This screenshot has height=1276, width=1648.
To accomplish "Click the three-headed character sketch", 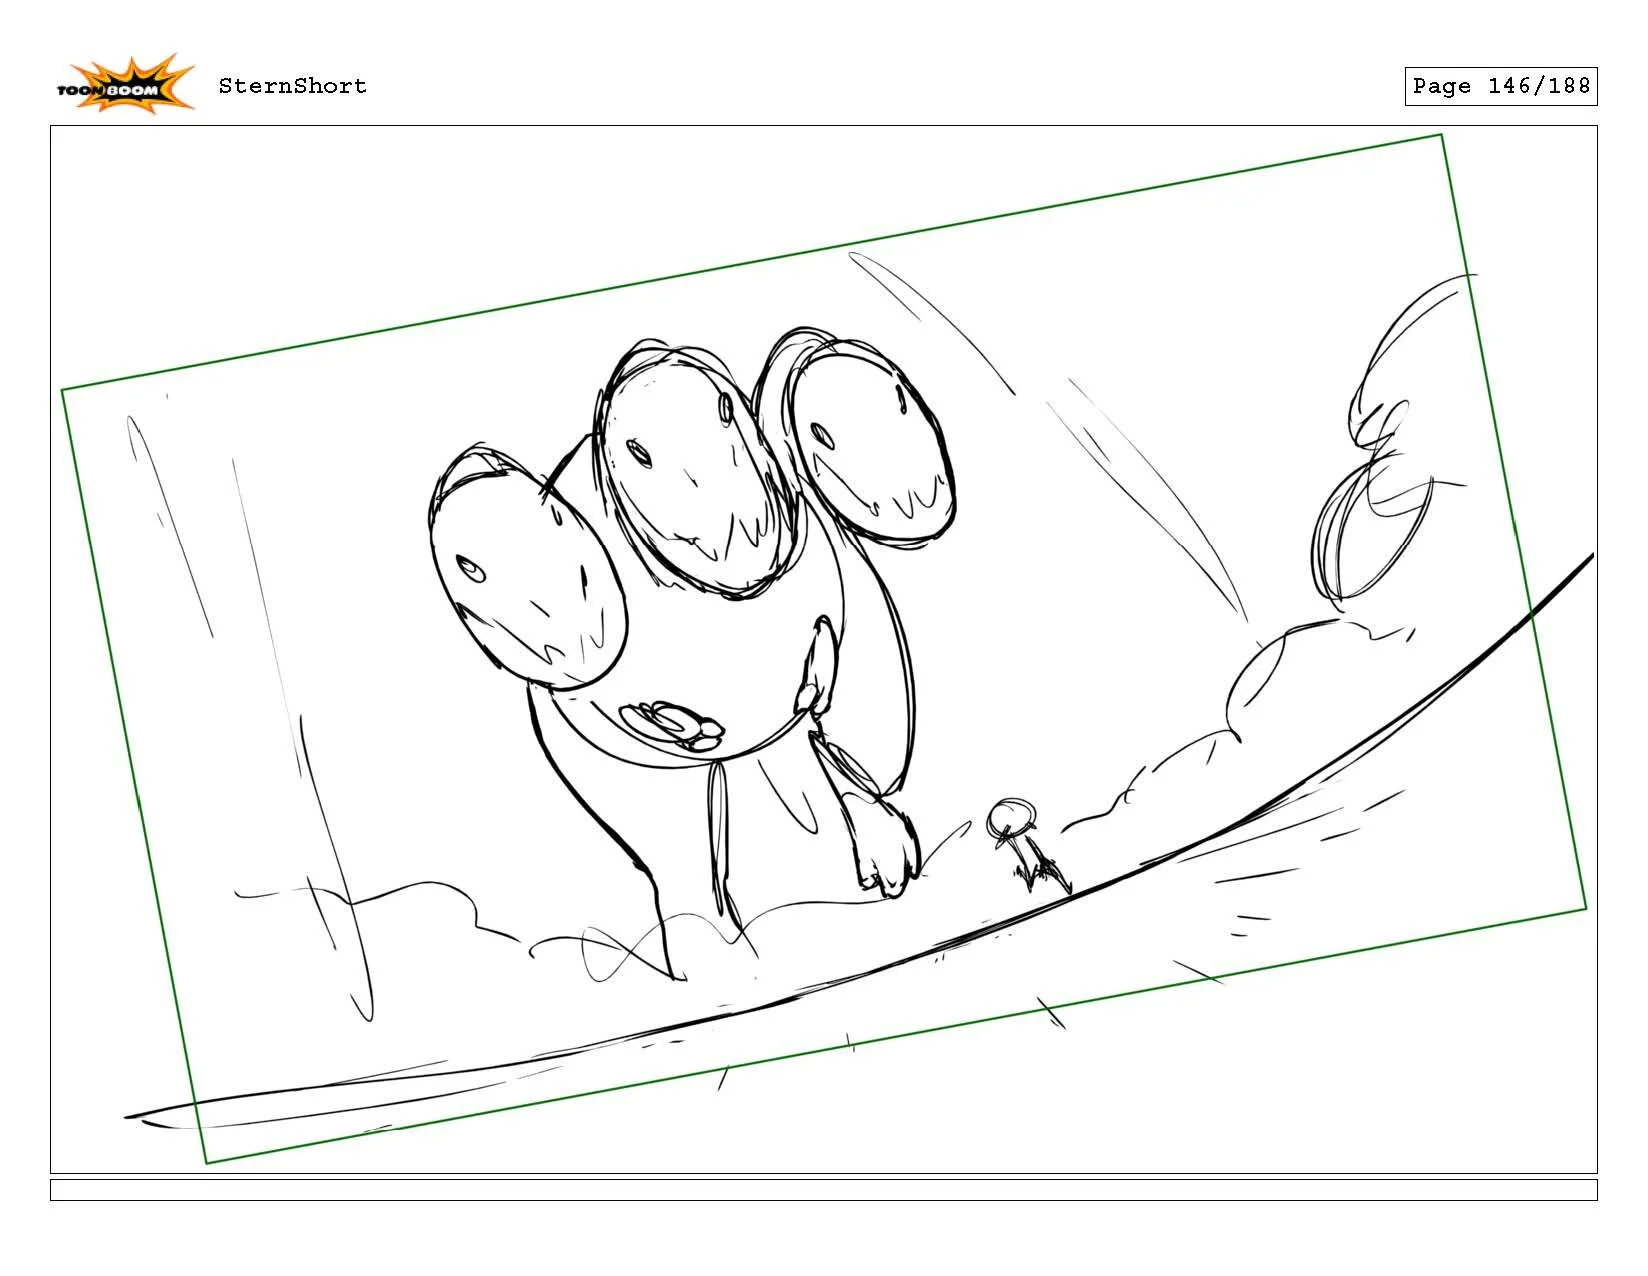I will coord(700,600).
